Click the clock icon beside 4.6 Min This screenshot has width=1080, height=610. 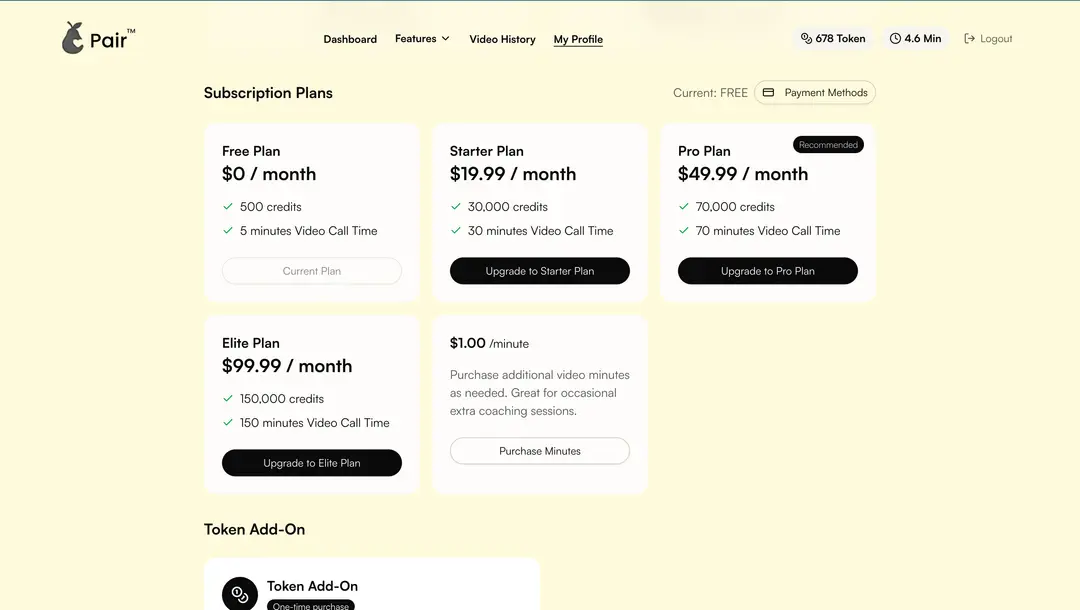pos(895,39)
